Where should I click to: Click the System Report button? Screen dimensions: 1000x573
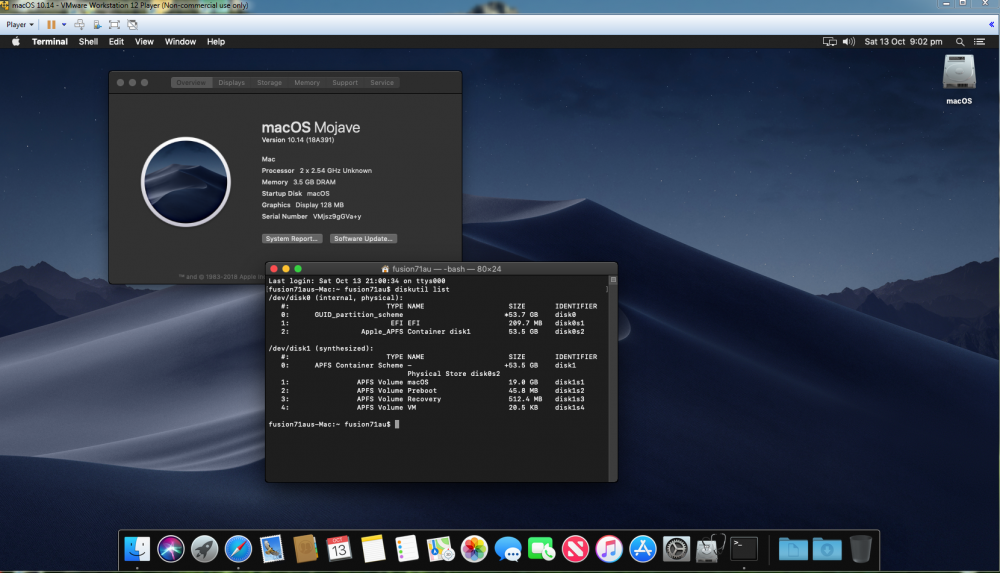[292, 239]
